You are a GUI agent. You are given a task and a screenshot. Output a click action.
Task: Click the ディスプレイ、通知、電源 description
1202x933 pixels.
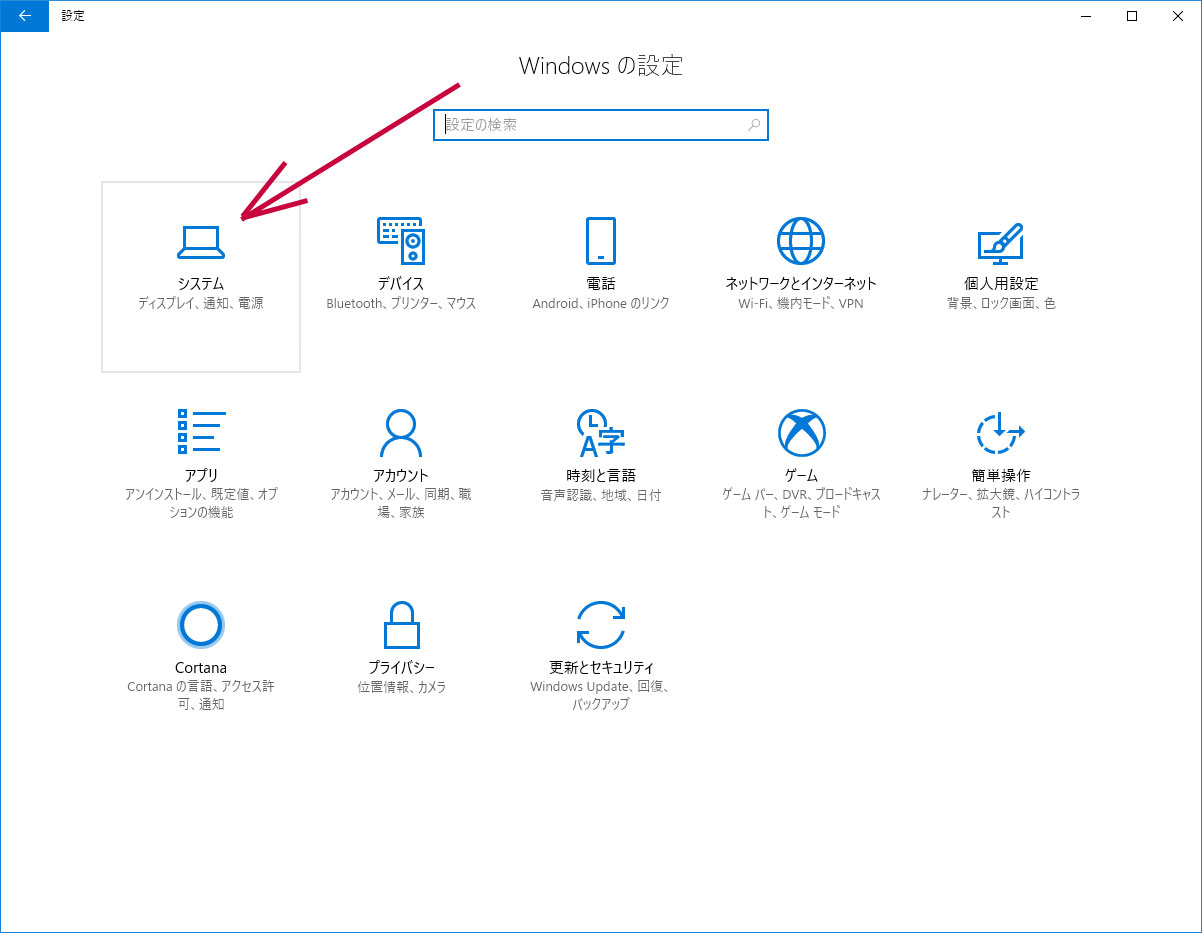point(201,303)
